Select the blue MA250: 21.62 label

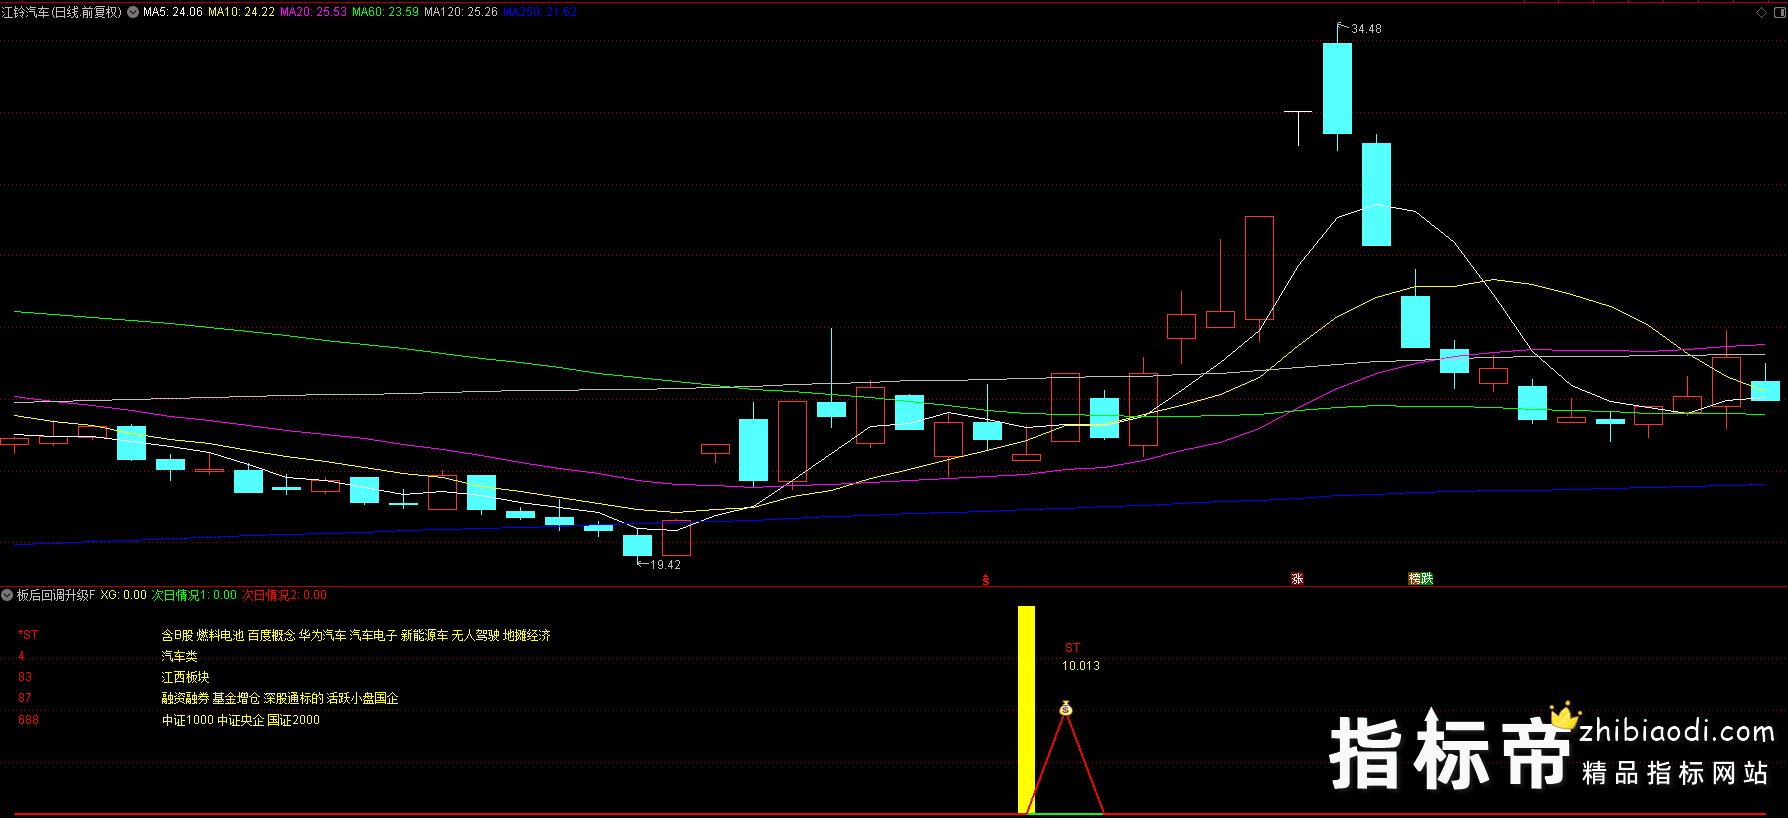539,12
